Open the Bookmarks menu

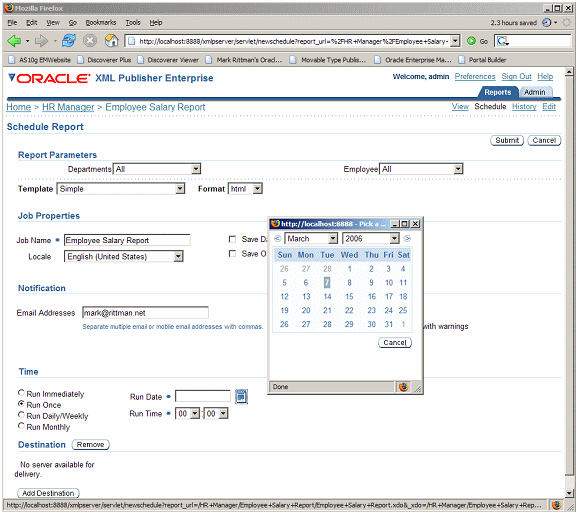(100, 23)
